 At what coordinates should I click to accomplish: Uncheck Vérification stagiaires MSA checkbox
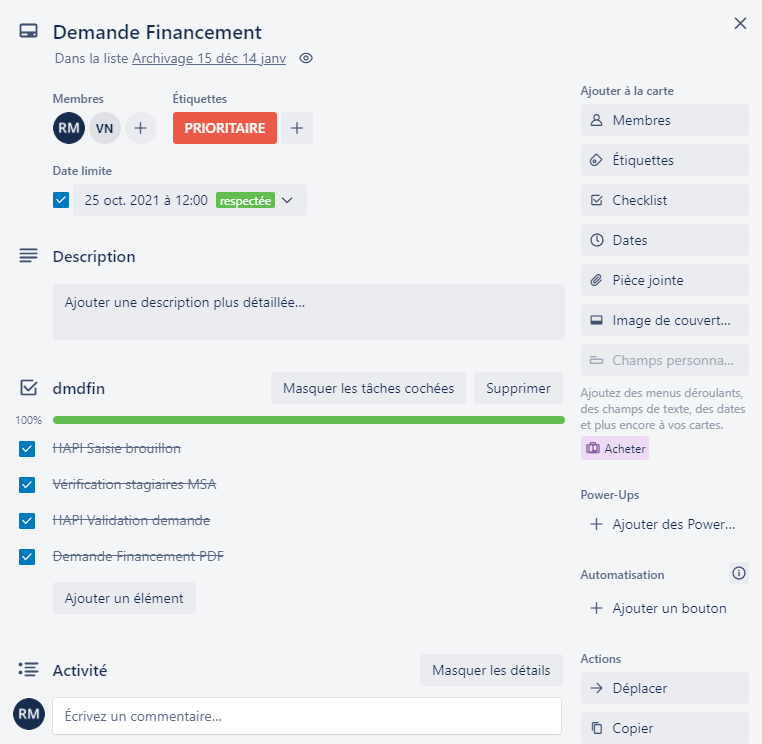pyautogui.click(x=27, y=484)
